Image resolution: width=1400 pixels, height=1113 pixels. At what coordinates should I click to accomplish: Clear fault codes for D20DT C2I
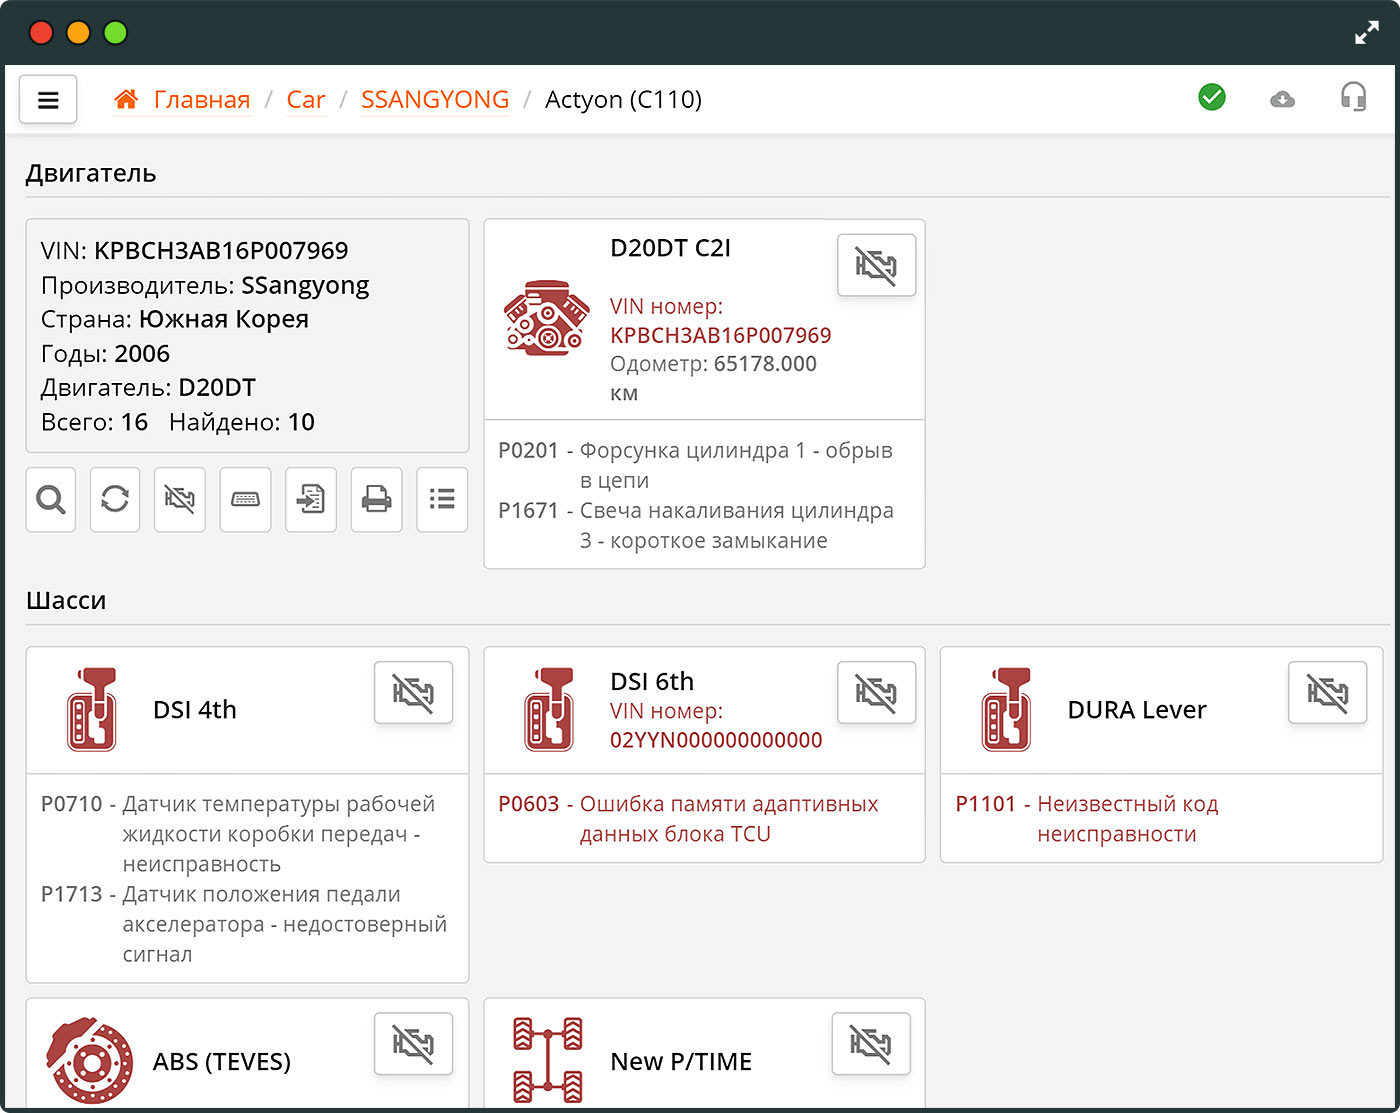(876, 265)
